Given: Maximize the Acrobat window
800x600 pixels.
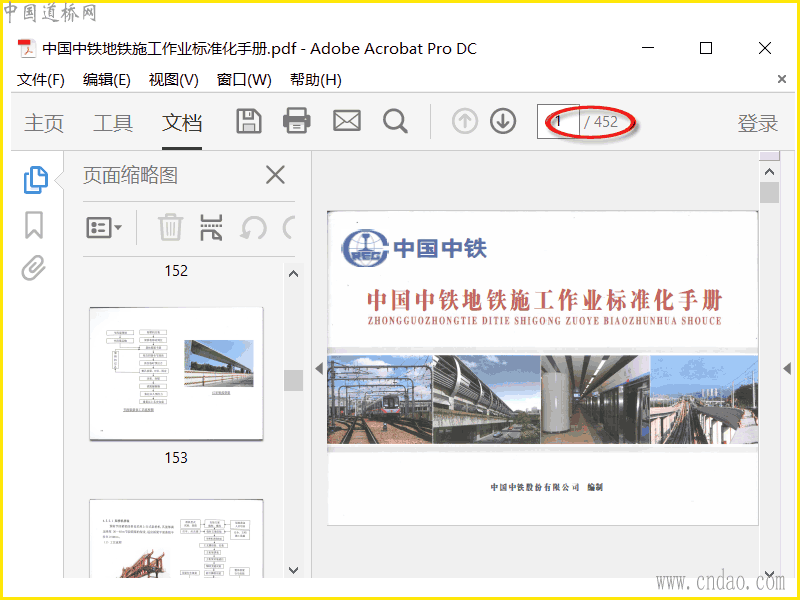Looking at the screenshot, I should pyautogui.click(x=706, y=48).
